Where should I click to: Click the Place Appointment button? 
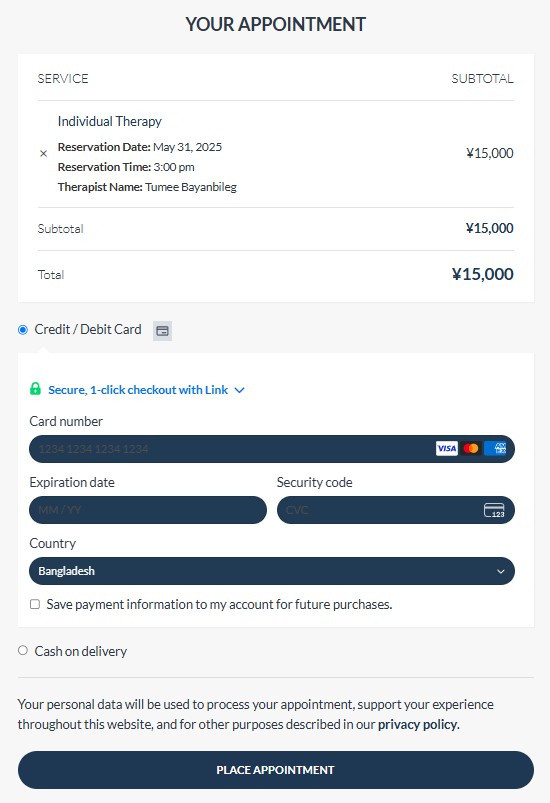point(276,770)
